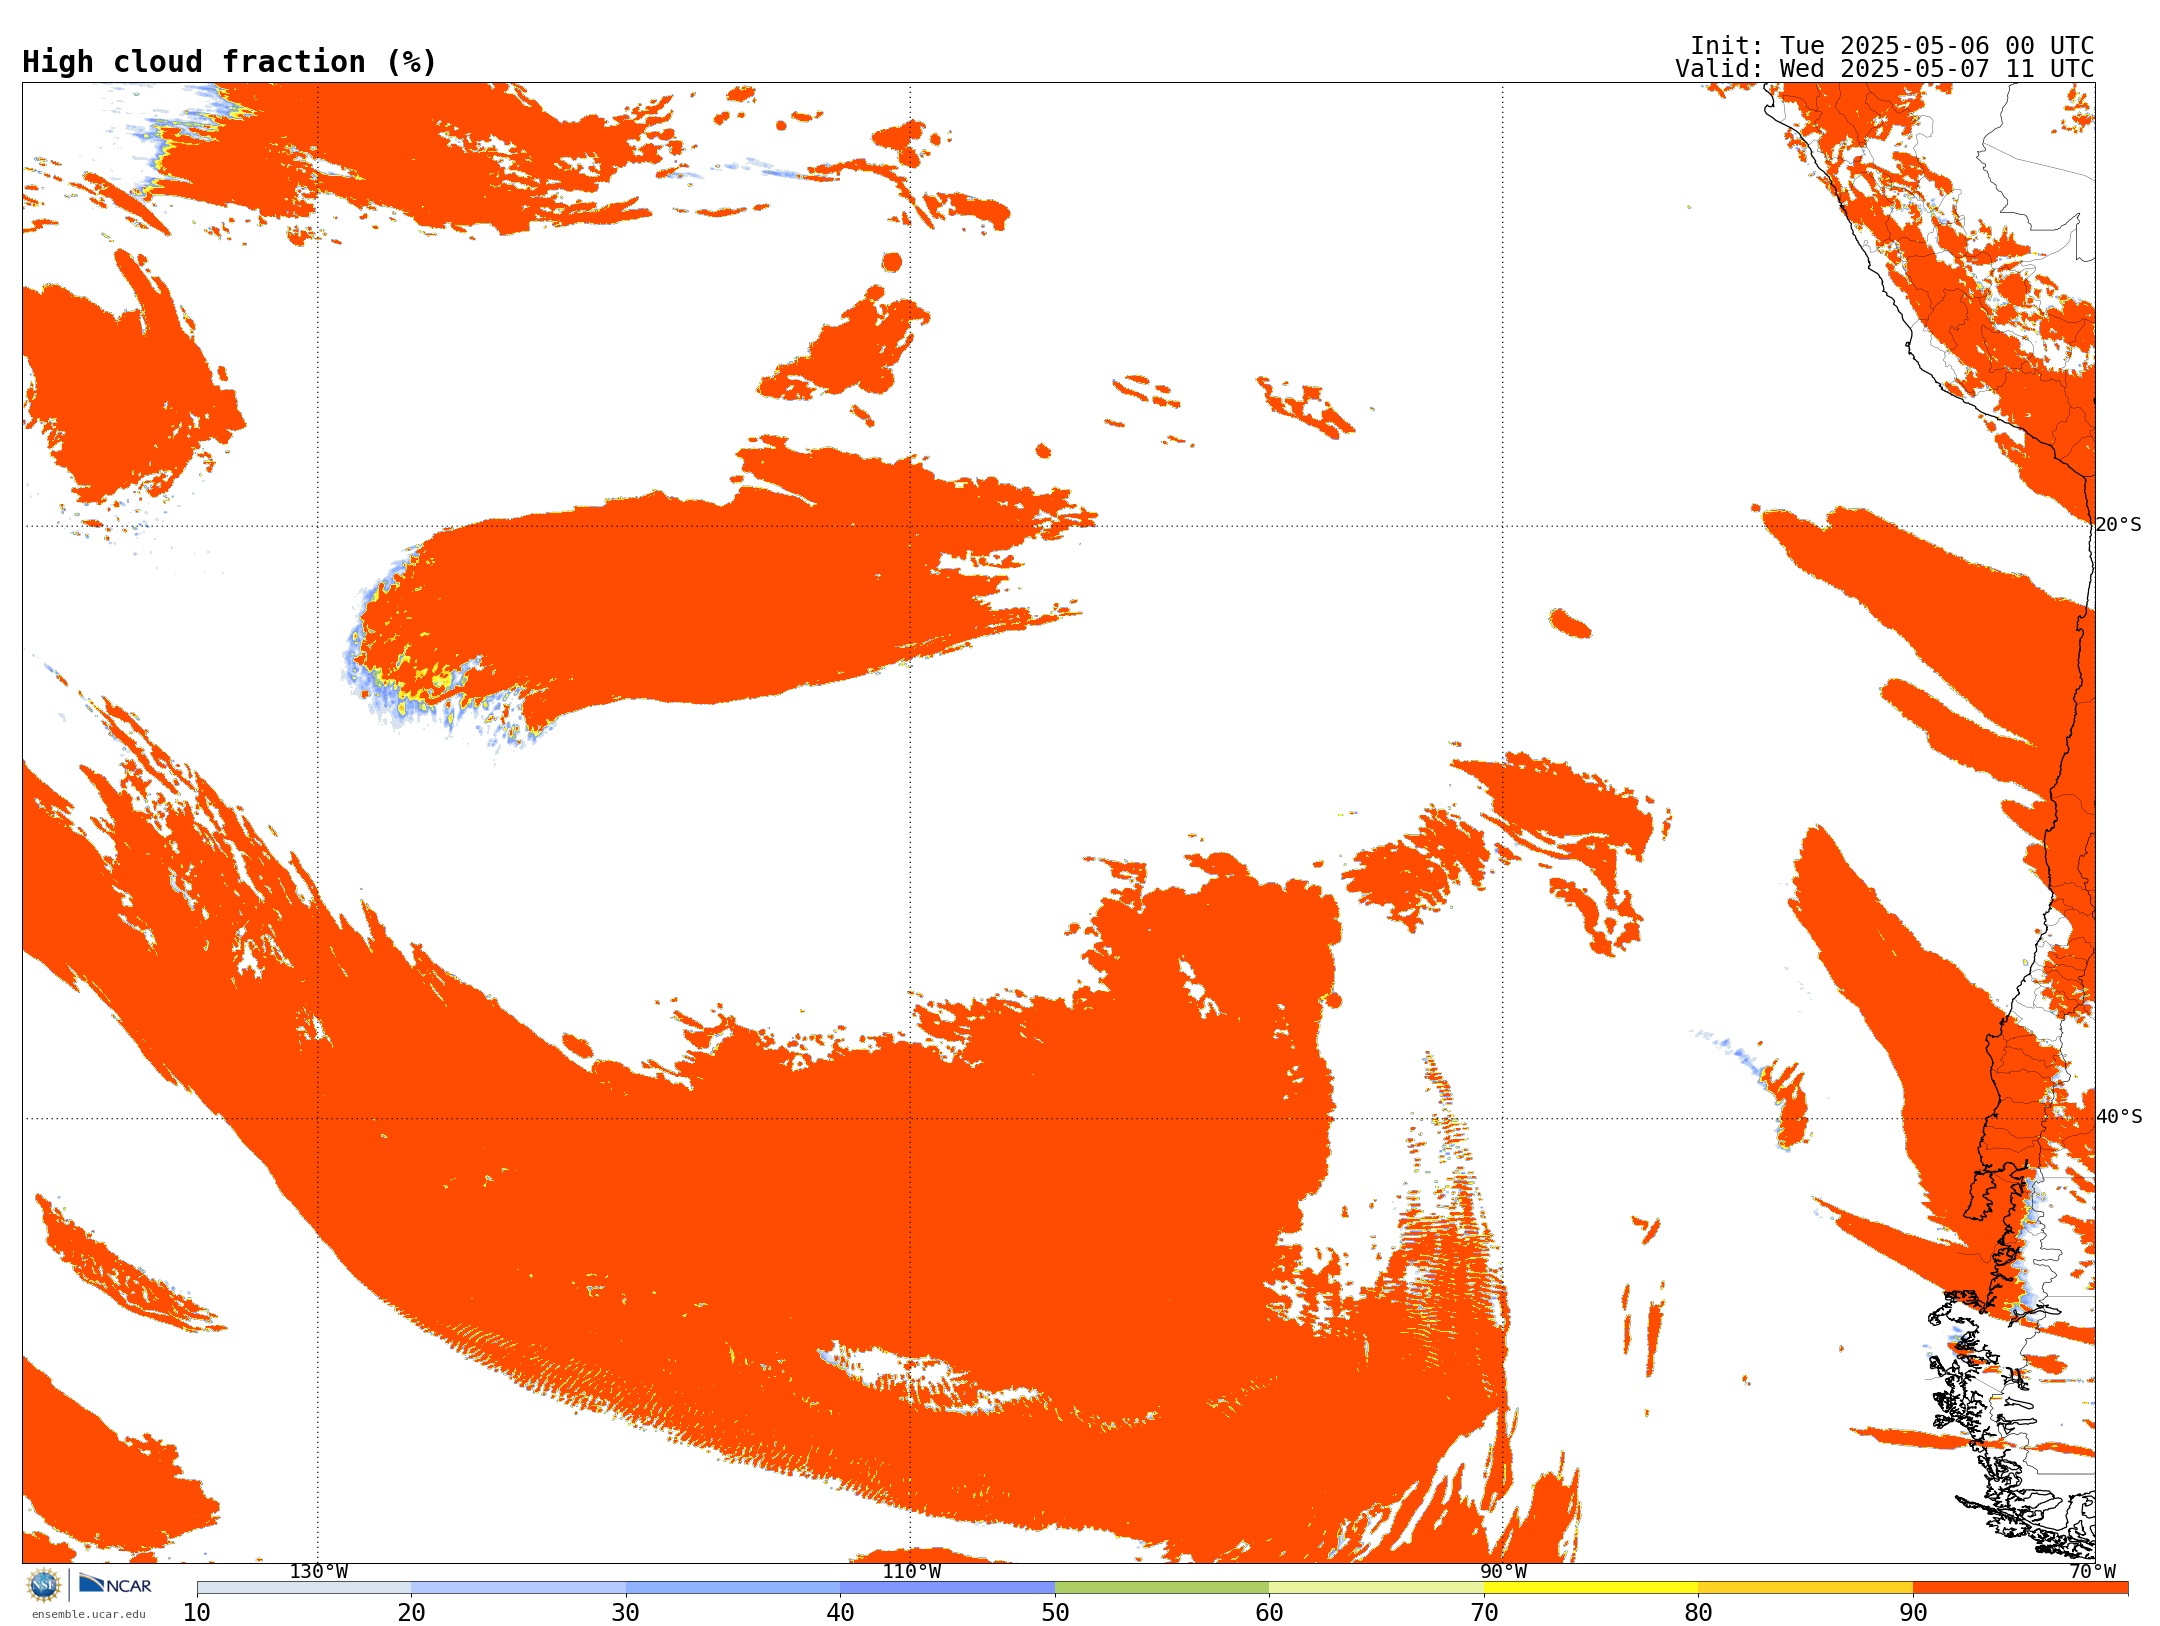Click the 130°W longitude label
Screen dimensions: 2160x1626
click(319, 1572)
